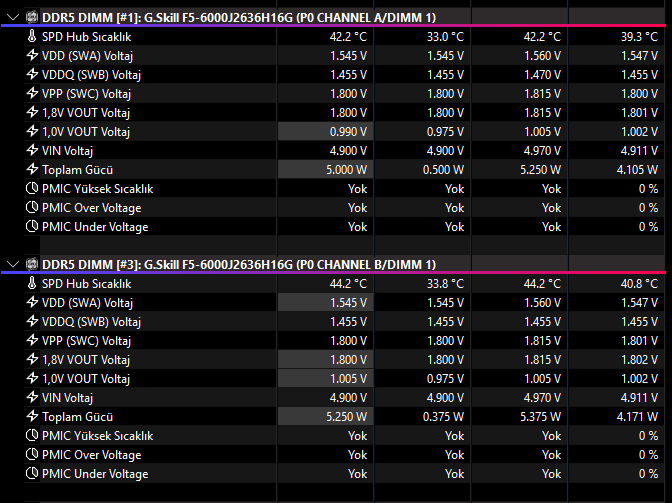
Task: Click the memory chip icon for DIMM [#1]
Action: pos(32,18)
